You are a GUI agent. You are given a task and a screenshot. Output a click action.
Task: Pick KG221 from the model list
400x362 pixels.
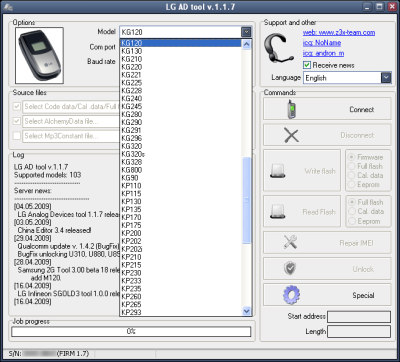tap(180, 75)
